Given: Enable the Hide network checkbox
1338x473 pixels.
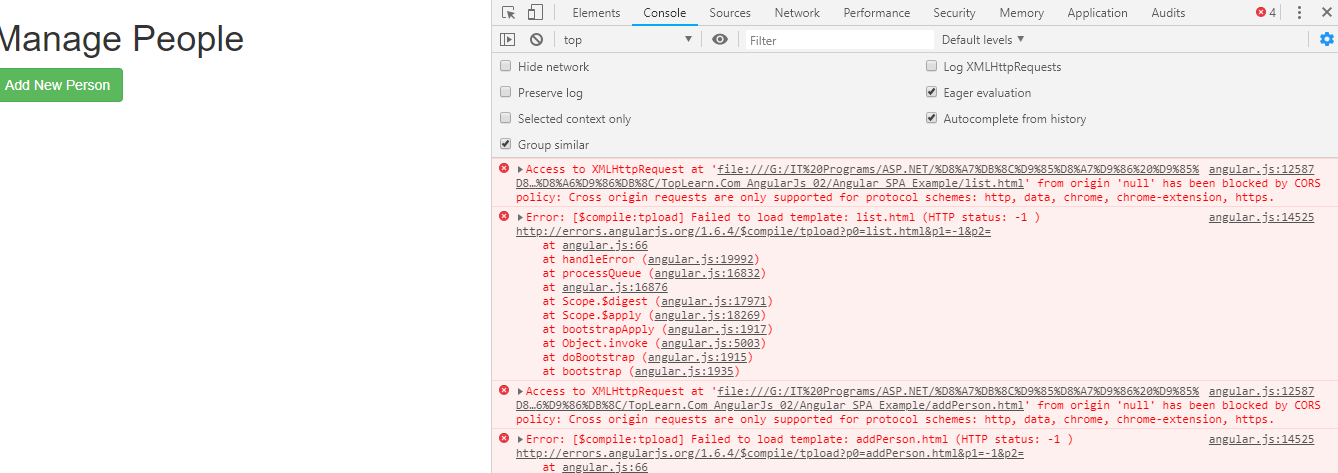Looking at the screenshot, I should pyautogui.click(x=506, y=67).
